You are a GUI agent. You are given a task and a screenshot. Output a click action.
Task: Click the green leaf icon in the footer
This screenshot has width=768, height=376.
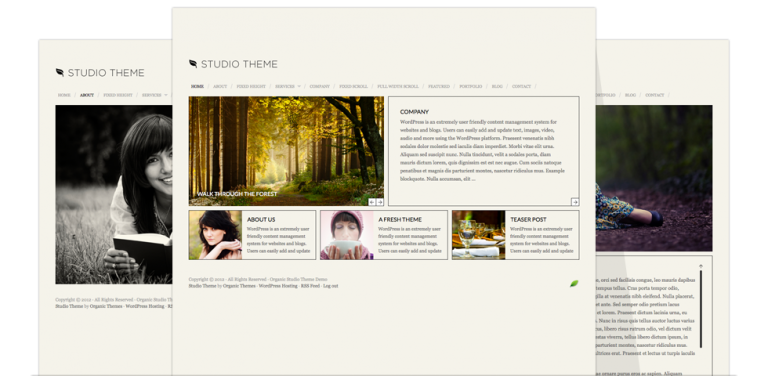(574, 283)
